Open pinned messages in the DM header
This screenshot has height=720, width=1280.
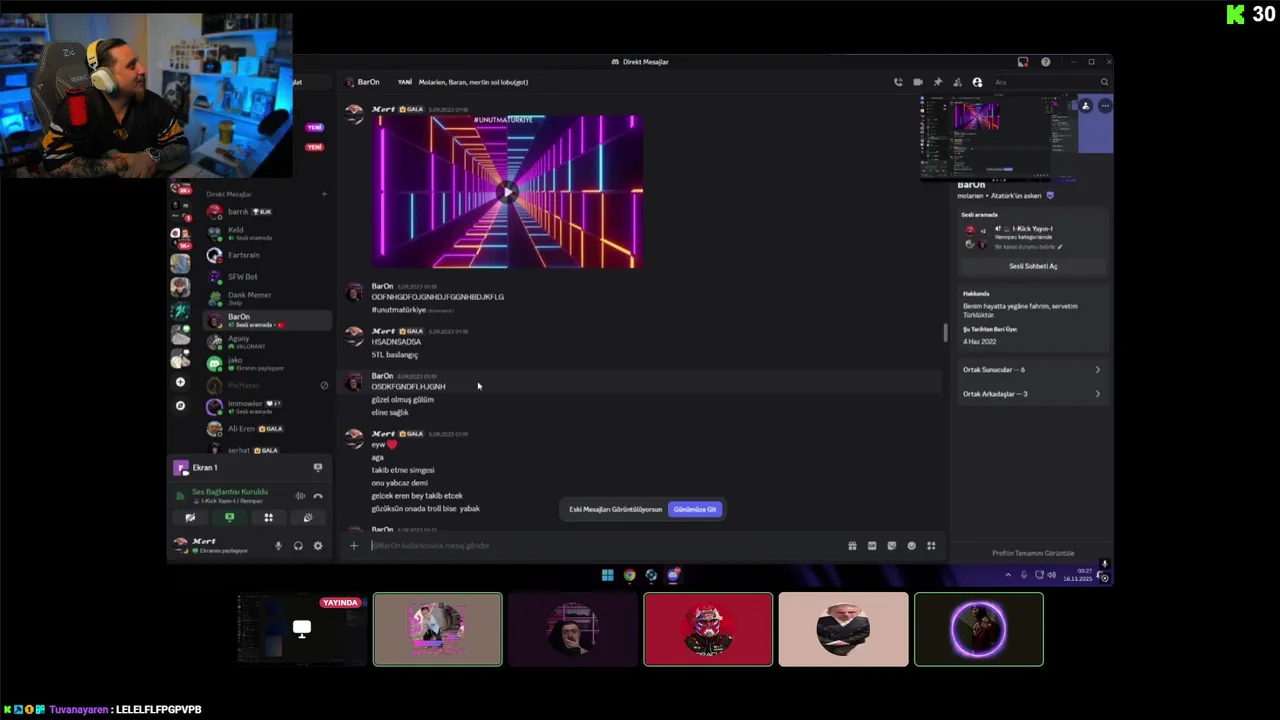(x=938, y=82)
